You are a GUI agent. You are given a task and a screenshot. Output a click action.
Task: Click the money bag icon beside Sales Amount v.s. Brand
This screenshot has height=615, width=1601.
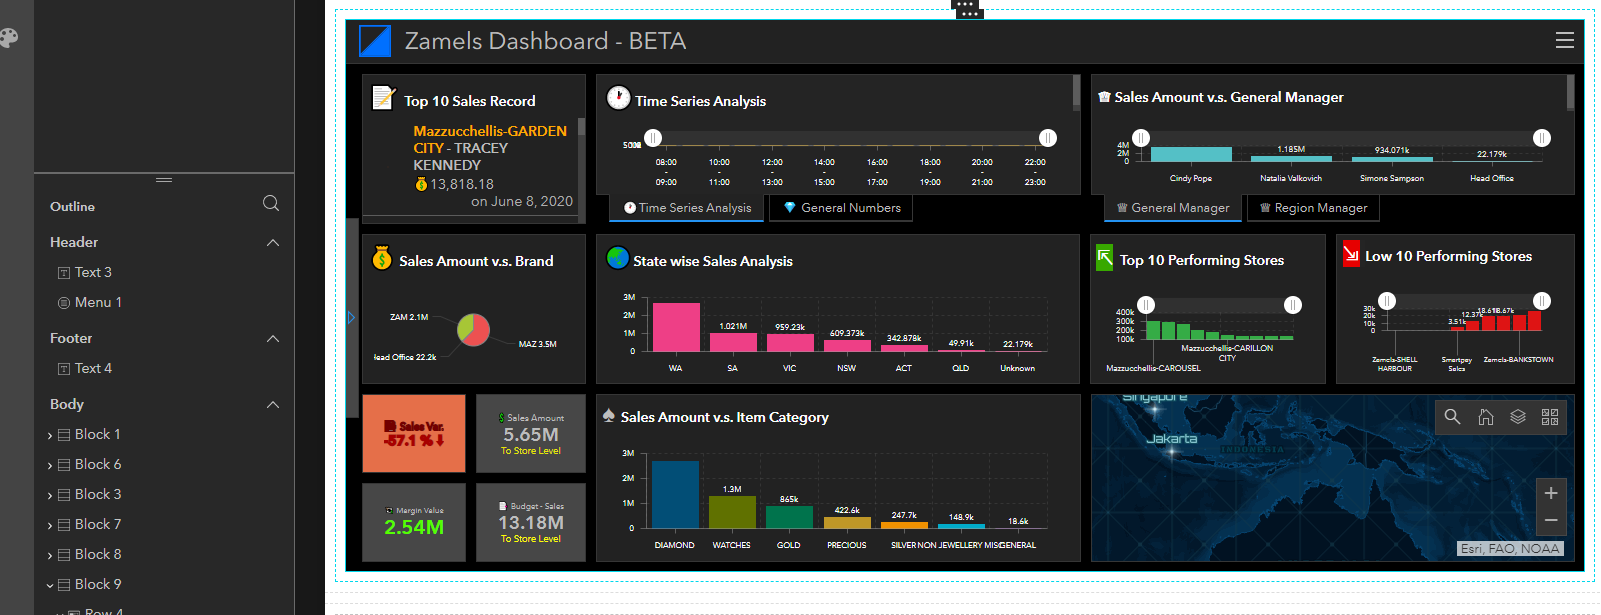coord(382,258)
